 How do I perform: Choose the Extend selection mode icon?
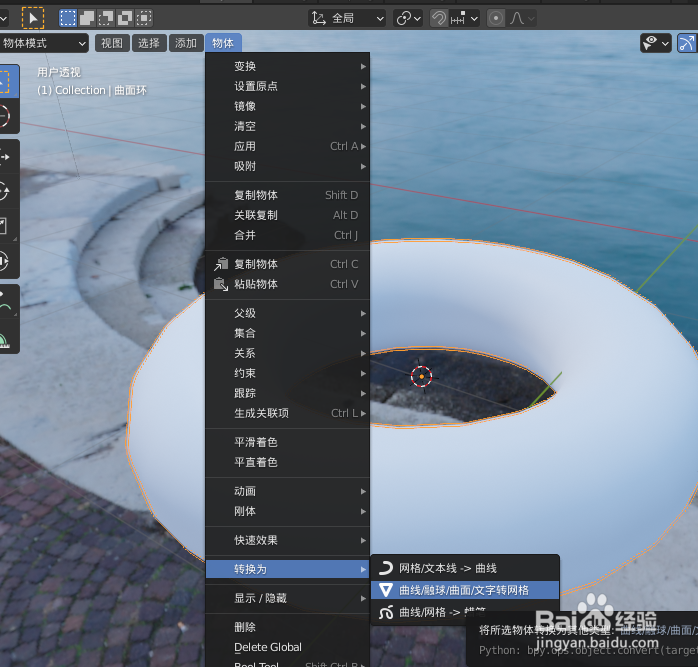[87, 18]
